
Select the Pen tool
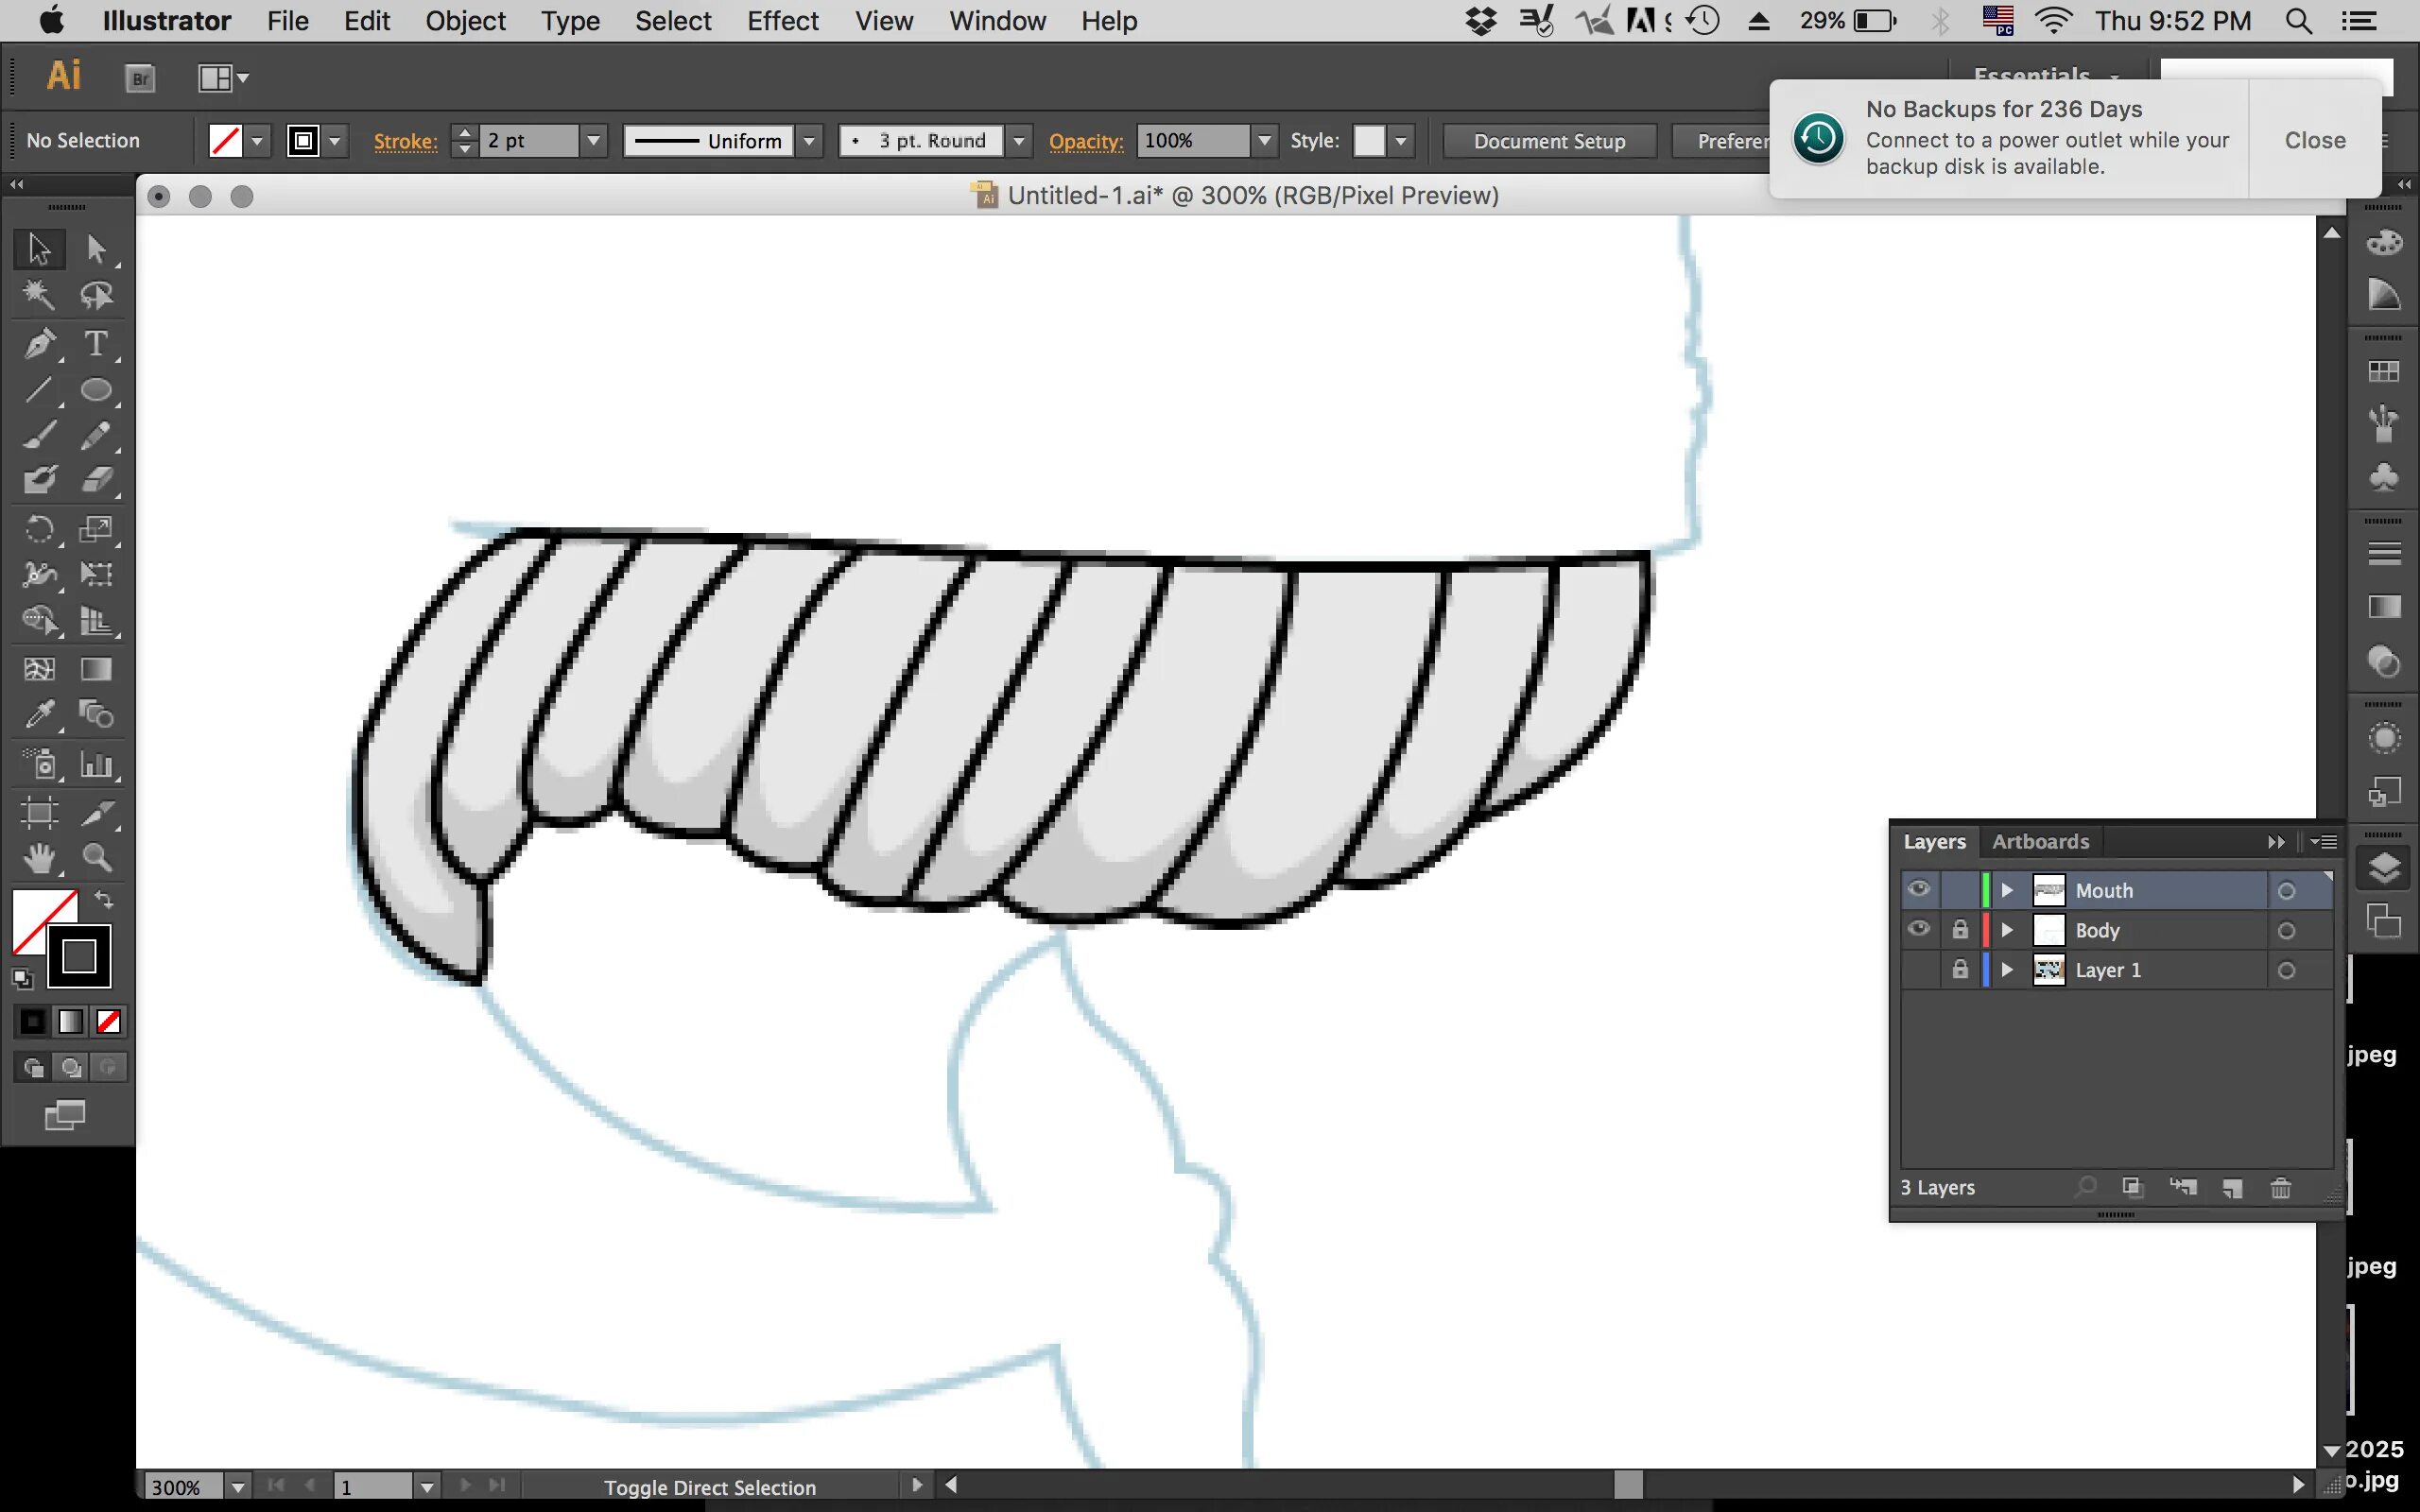pos(39,344)
